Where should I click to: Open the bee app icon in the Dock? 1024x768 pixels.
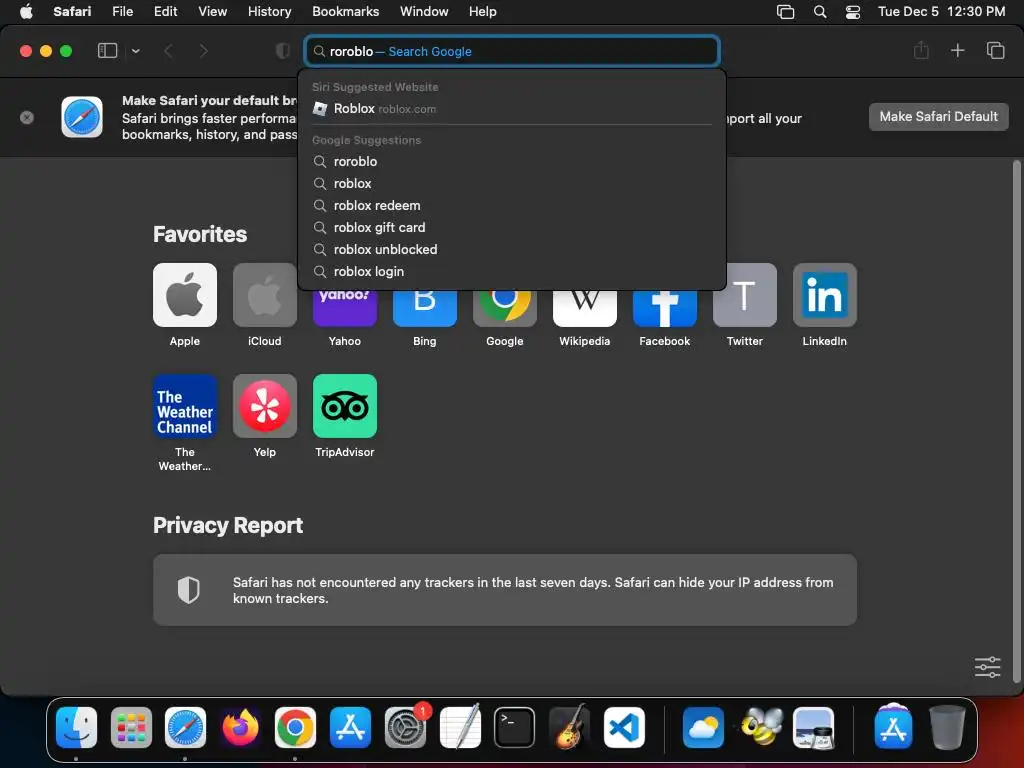(760, 727)
